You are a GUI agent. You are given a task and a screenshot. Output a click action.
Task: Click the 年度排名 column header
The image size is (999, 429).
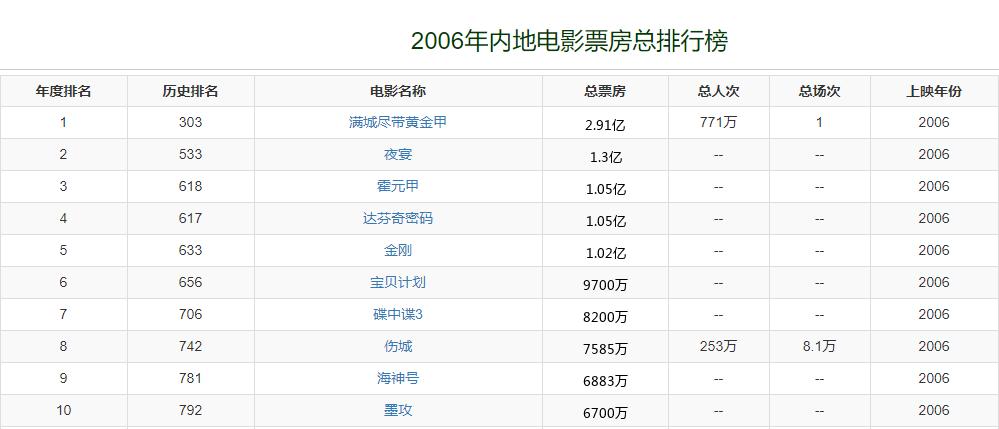[x=63, y=91]
